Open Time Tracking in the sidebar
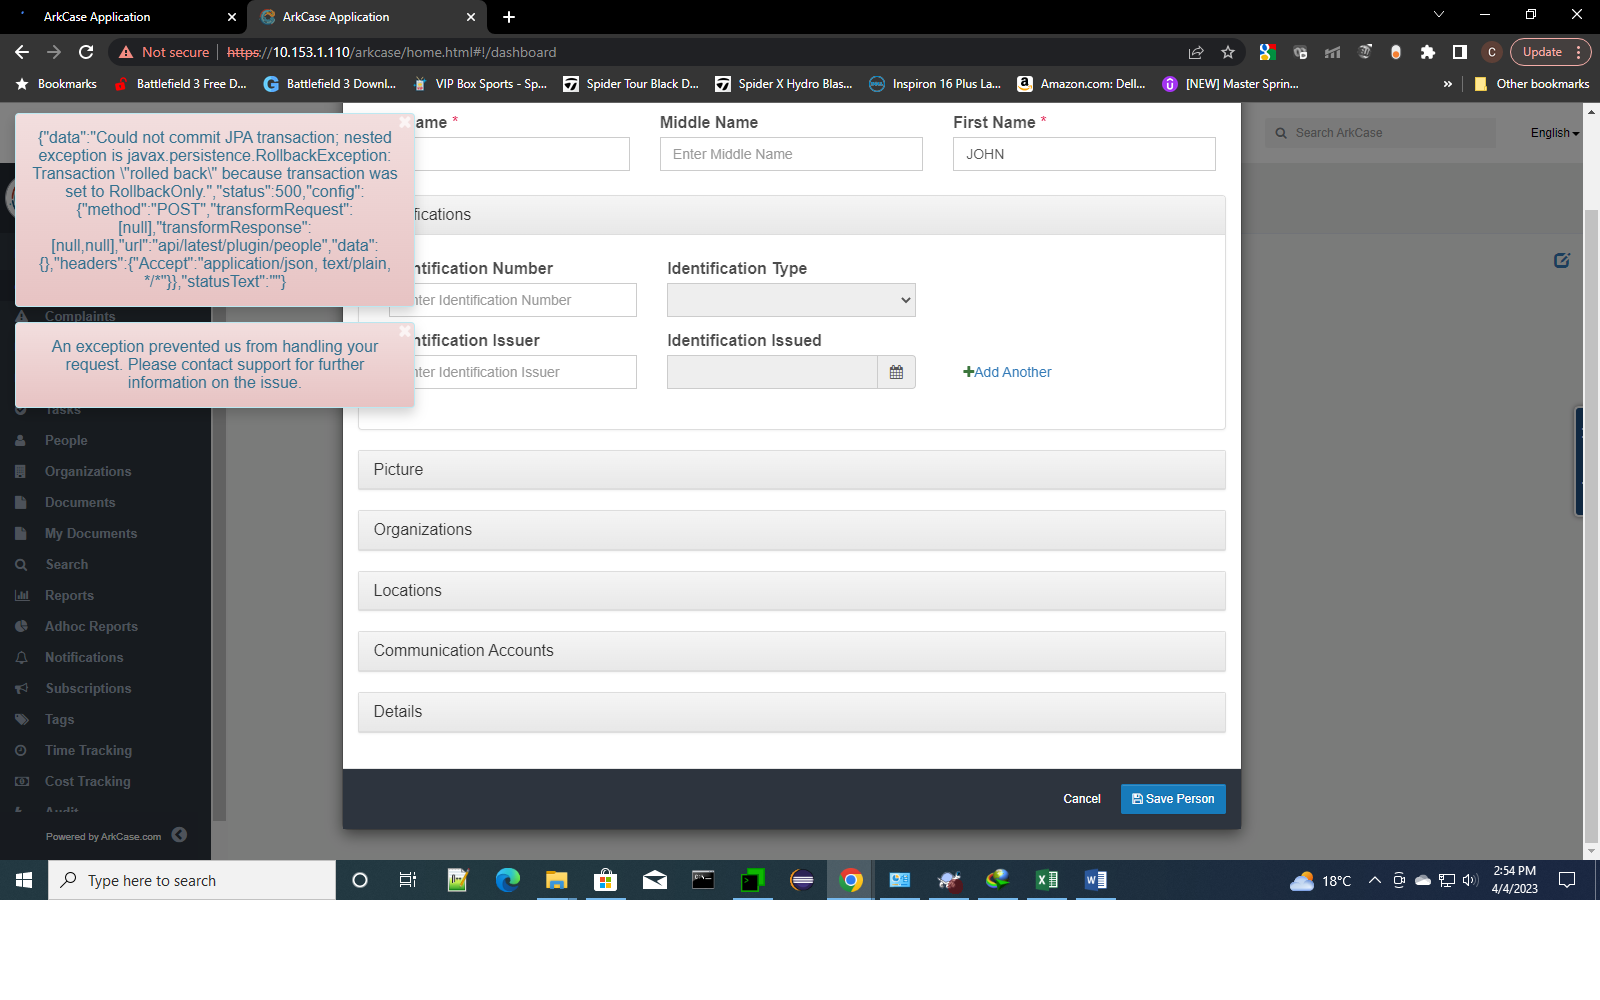The width and height of the screenshot is (1600, 1000). (x=88, y=750)
